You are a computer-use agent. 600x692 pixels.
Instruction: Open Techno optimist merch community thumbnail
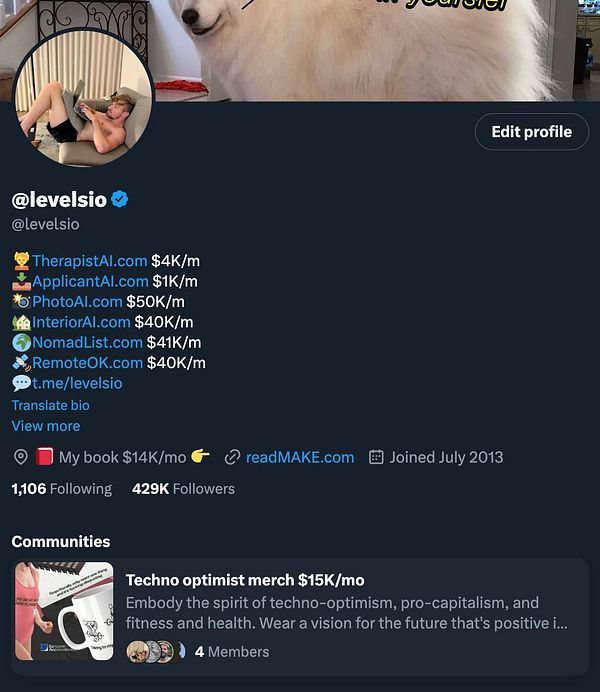coord(64,611)
